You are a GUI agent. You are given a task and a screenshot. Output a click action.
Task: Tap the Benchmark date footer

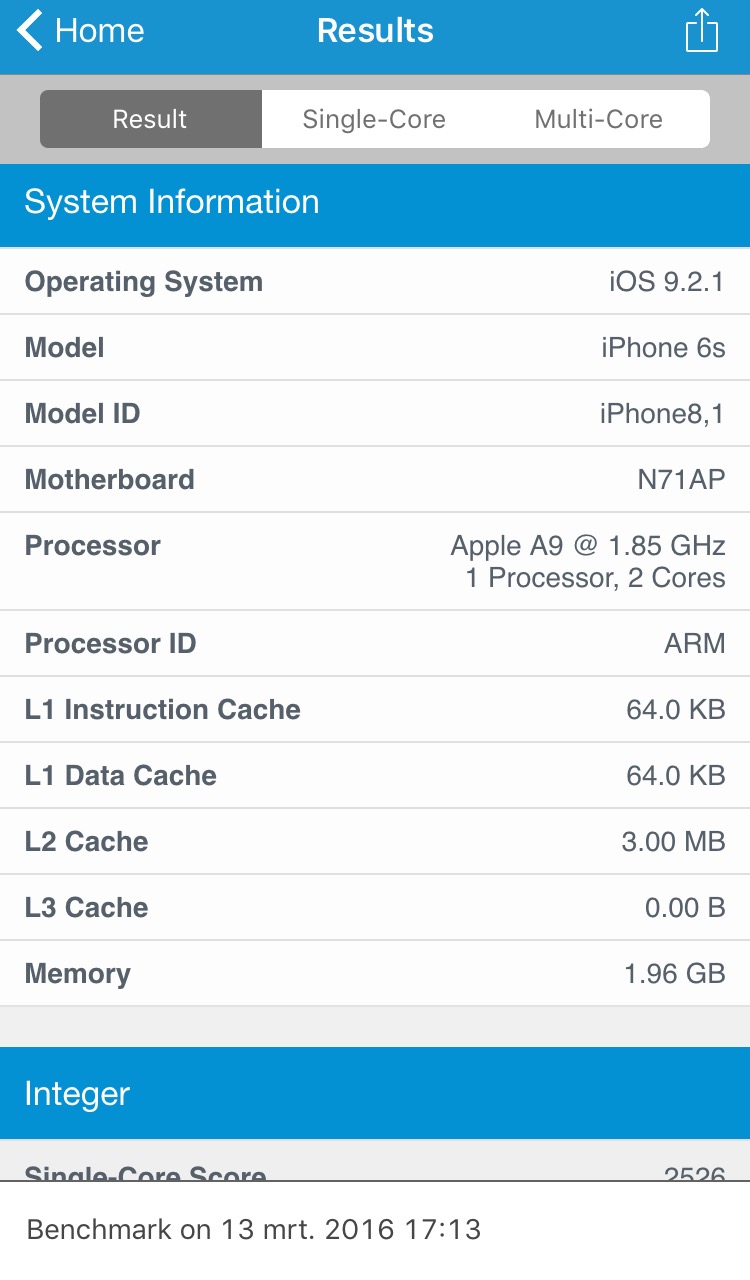(254, 1229)
